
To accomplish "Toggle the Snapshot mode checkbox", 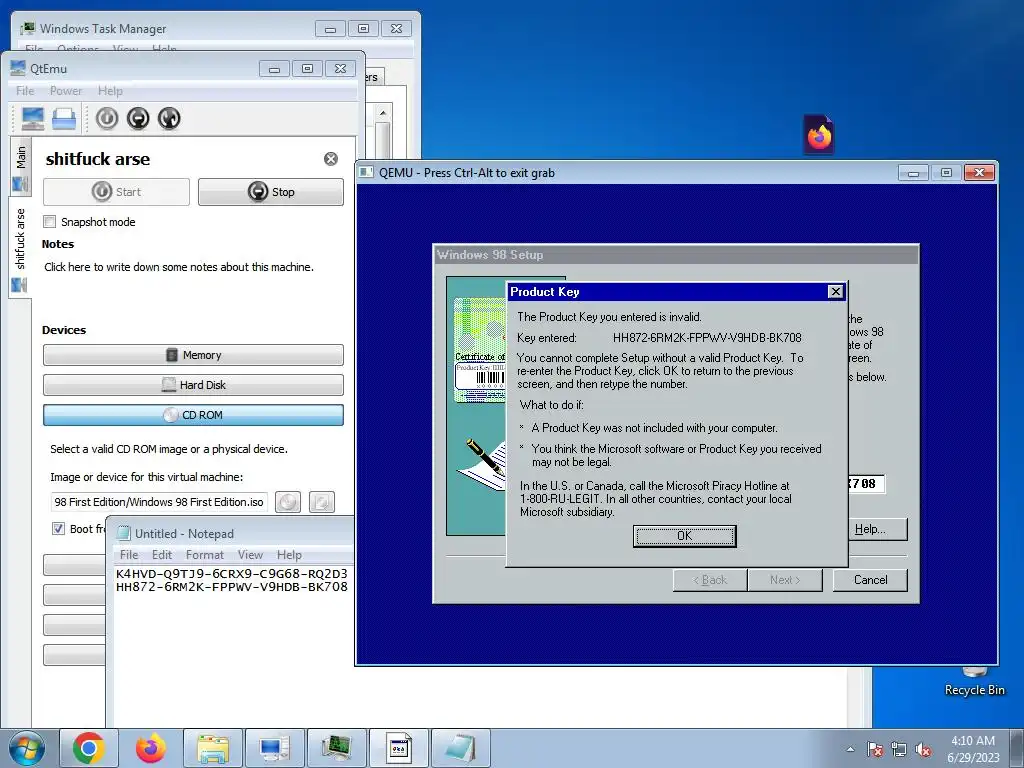I will (x=50, y=221).
